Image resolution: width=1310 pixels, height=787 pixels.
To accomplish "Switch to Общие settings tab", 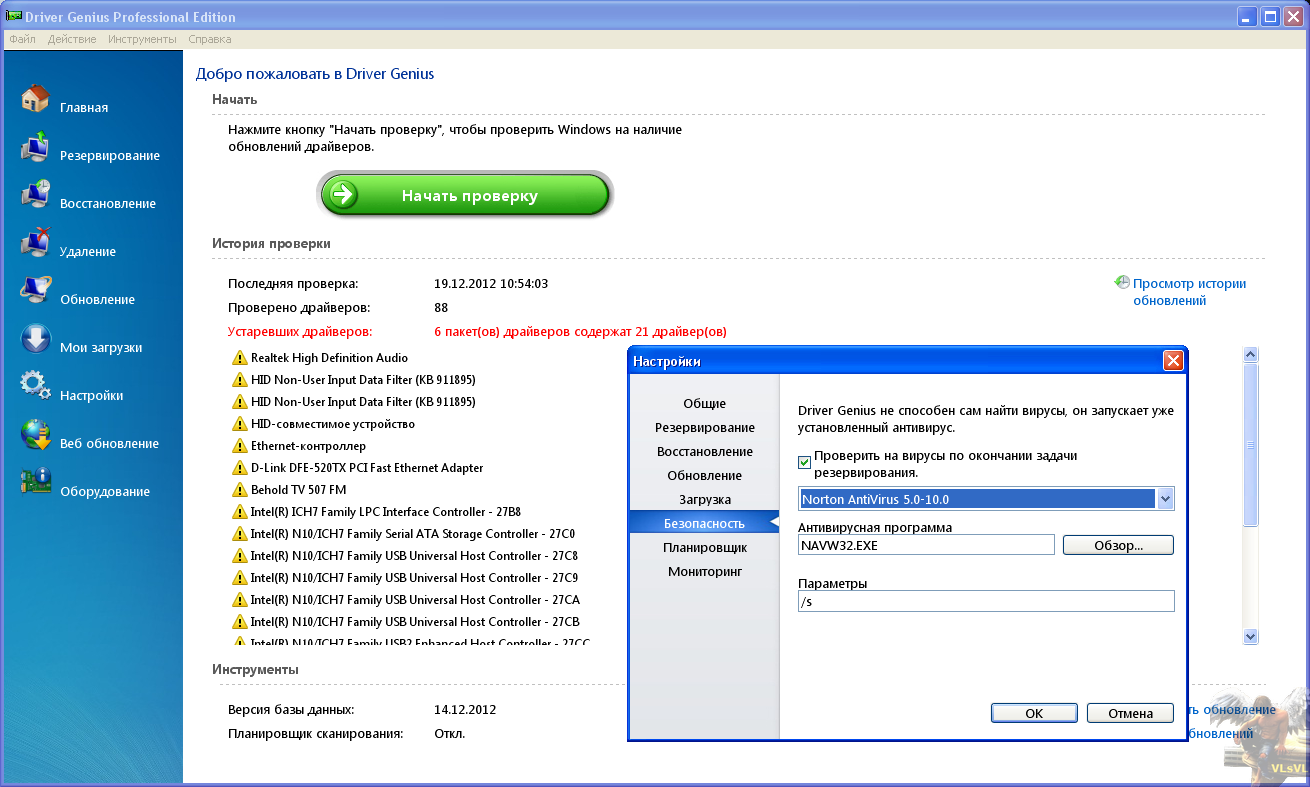I will pos(705,403).
